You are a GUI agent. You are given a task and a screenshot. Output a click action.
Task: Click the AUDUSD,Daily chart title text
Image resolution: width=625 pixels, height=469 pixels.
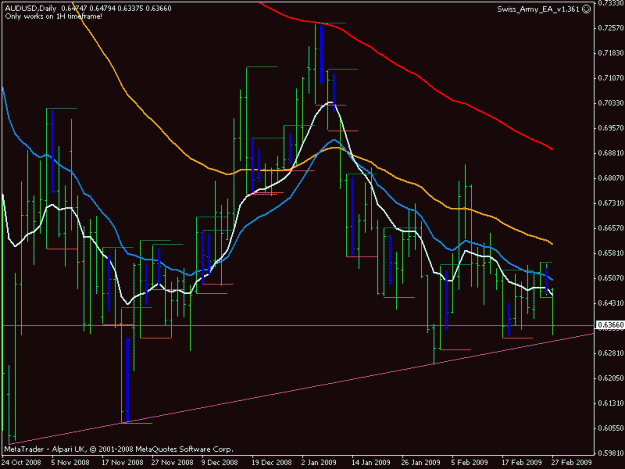coord(31,8)
